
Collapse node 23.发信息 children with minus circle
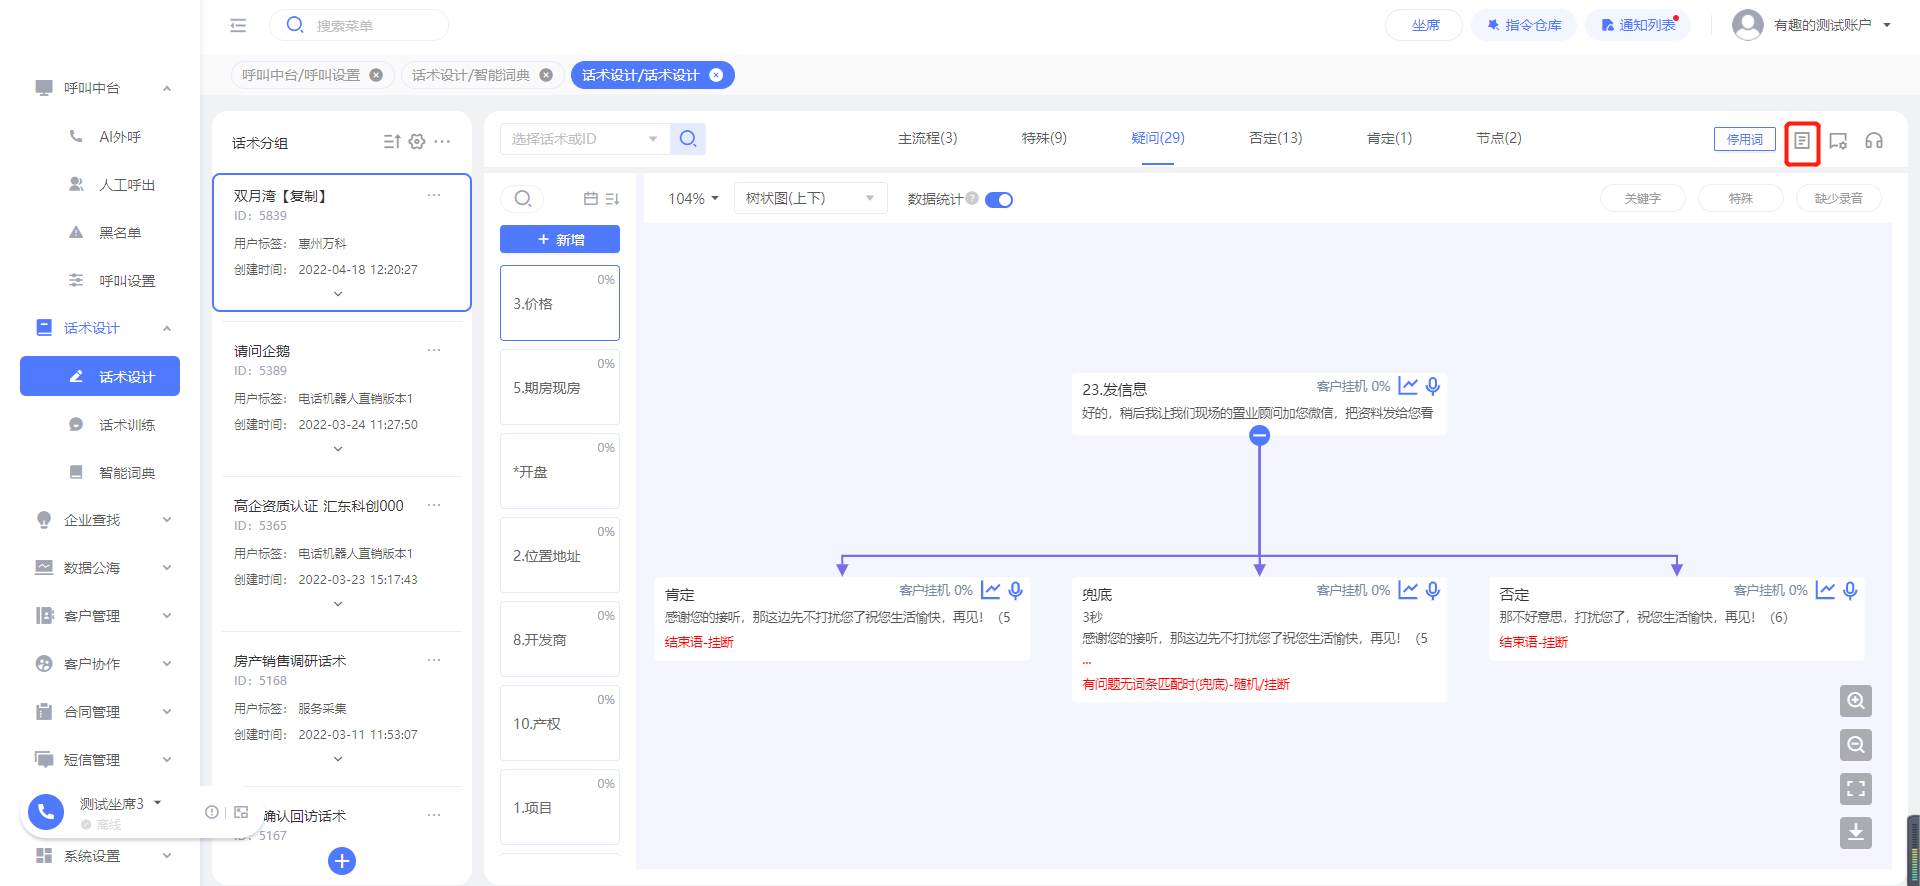1260,435
